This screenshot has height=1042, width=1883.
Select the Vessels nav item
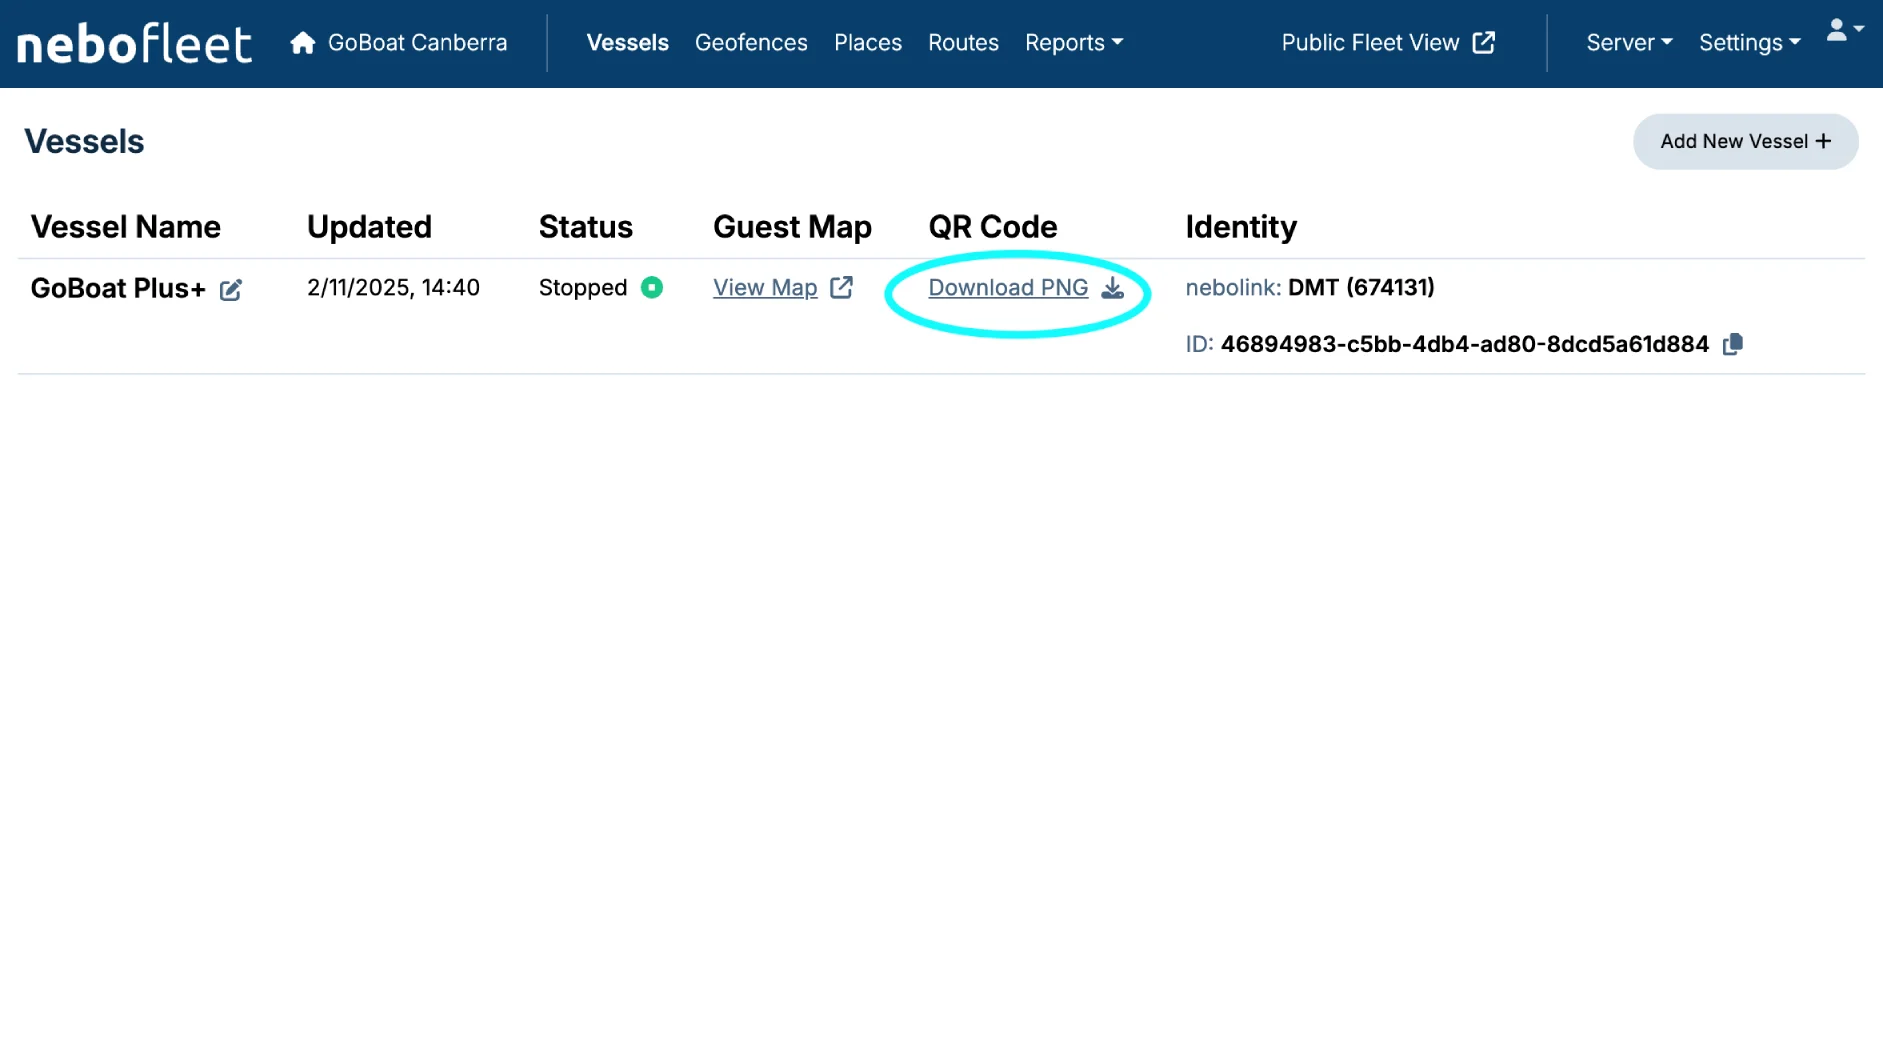(x=627, y=43)
